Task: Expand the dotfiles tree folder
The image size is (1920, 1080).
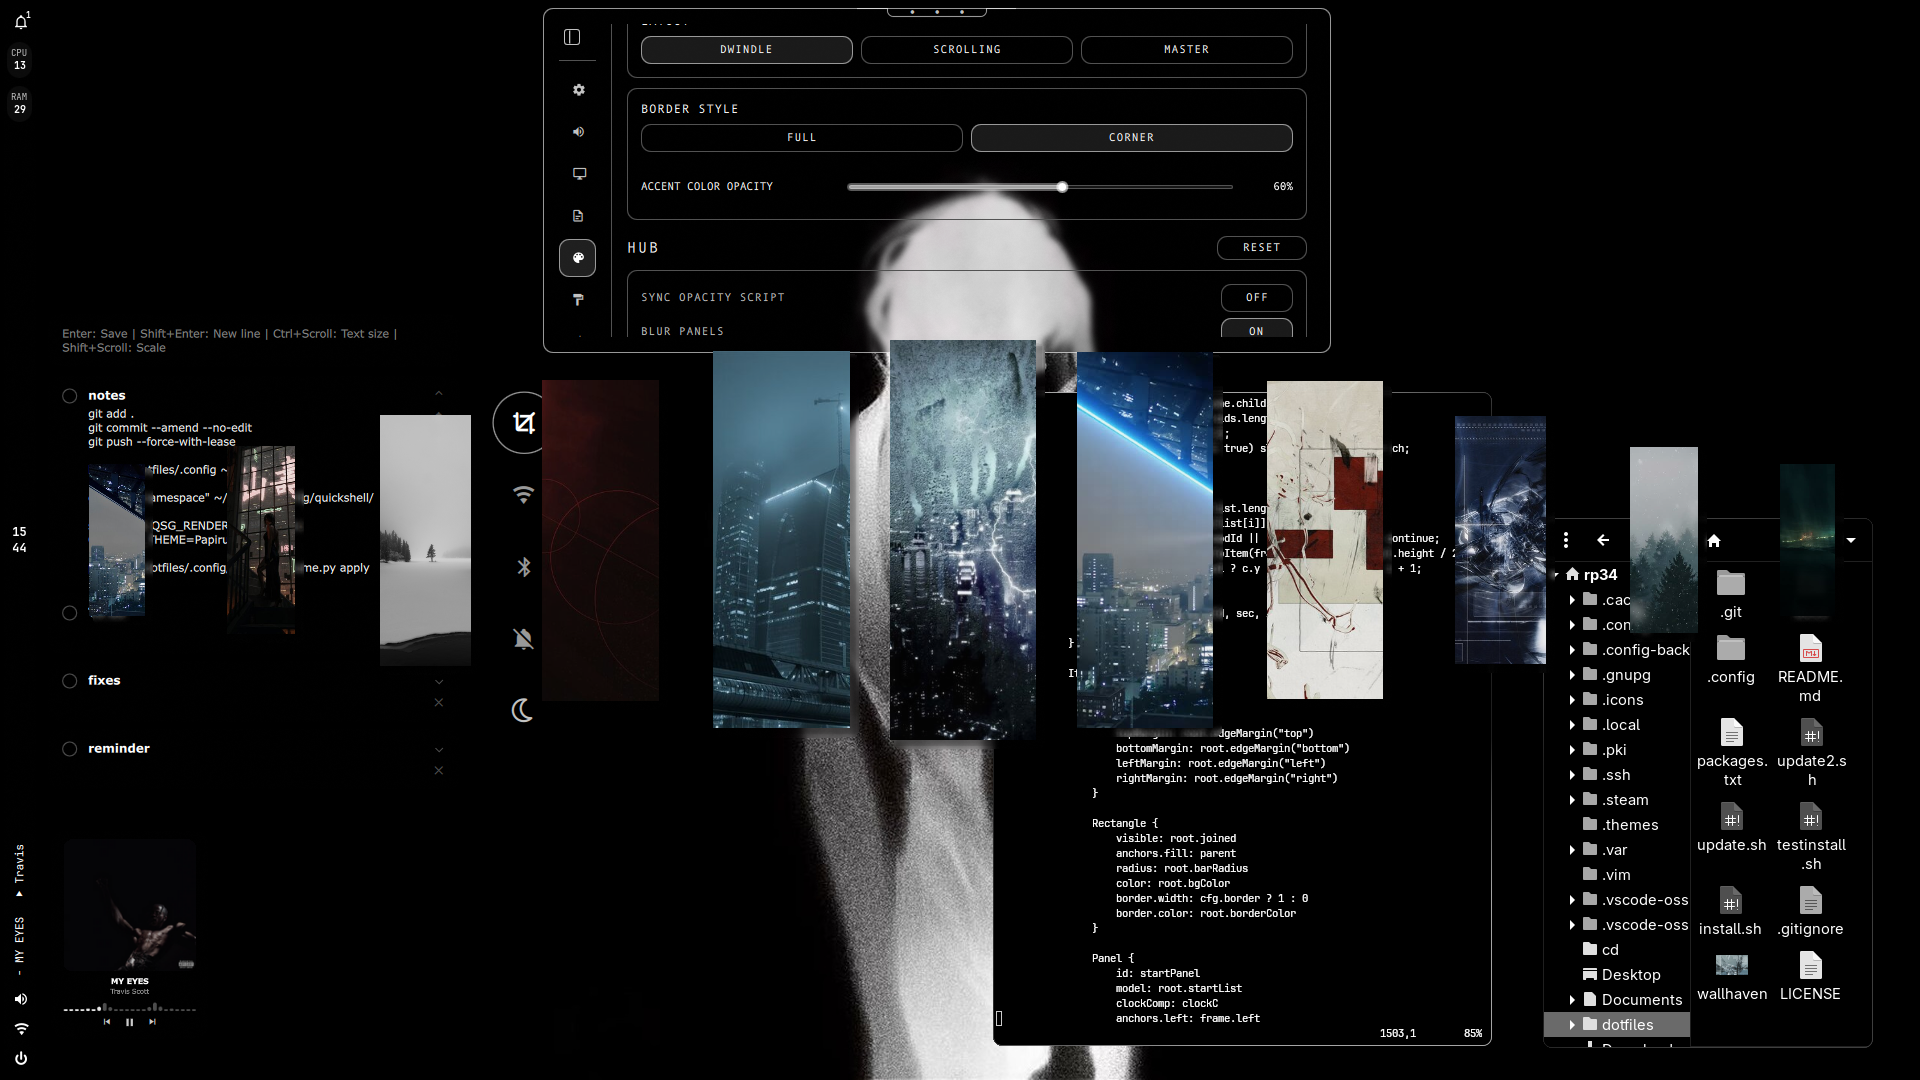Action: point(1572,1025)
